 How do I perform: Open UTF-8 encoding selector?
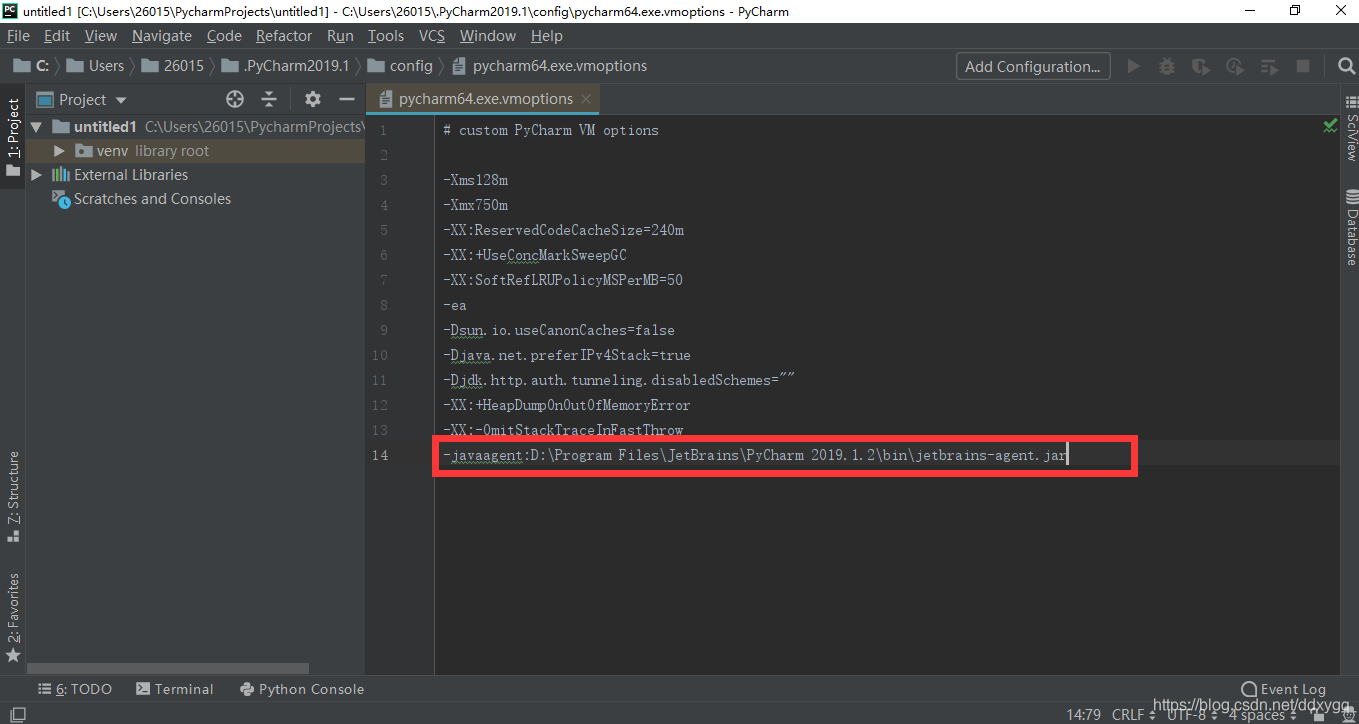click(x=1190, y=714)
